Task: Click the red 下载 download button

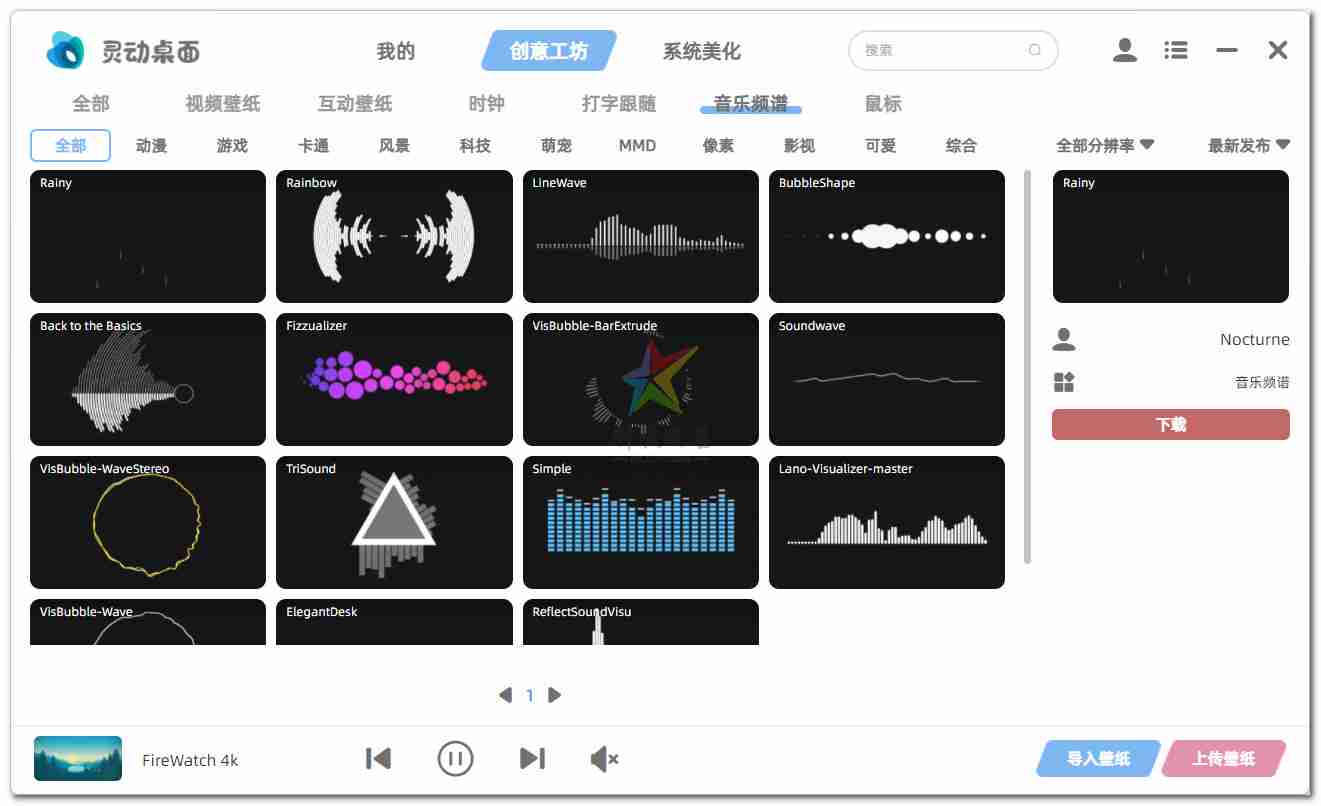Action: pos(1170,424)
